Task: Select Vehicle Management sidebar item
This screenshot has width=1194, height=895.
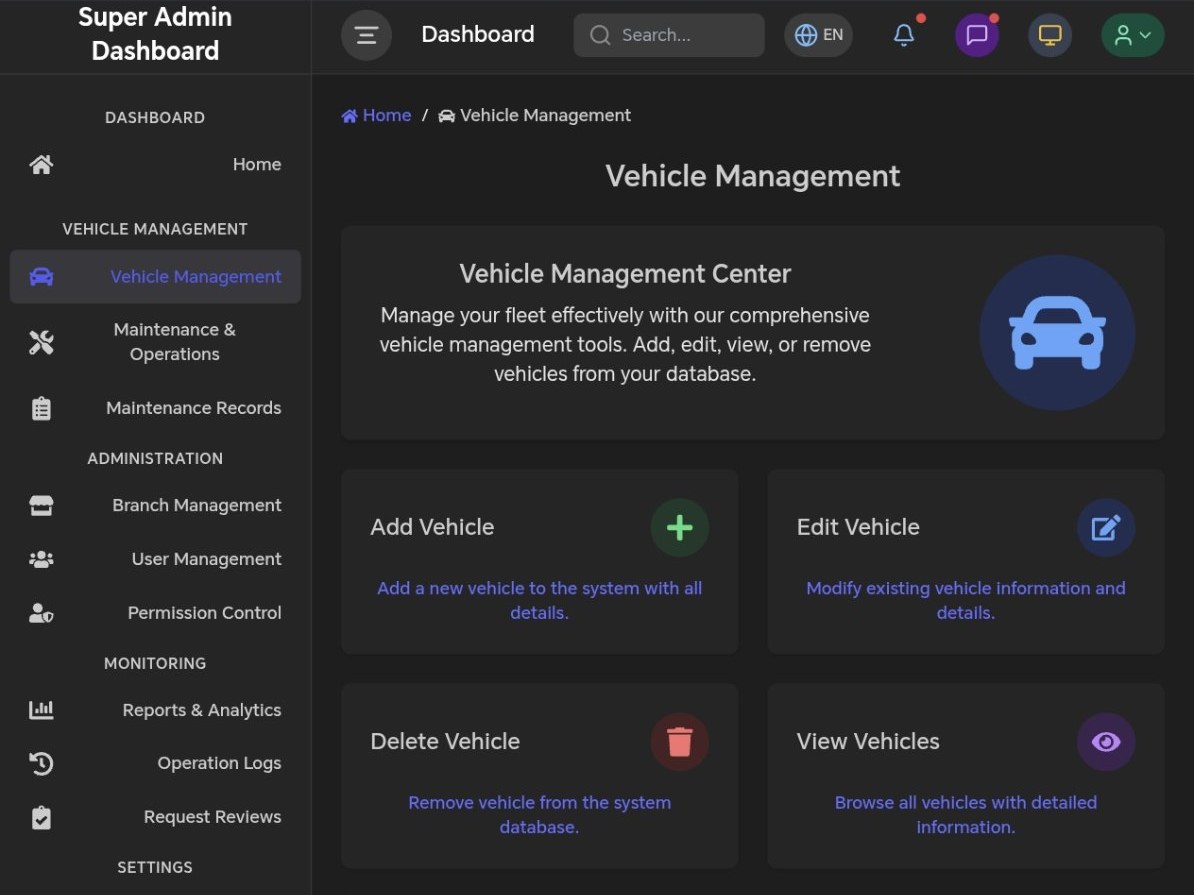Action: (155, 276)
